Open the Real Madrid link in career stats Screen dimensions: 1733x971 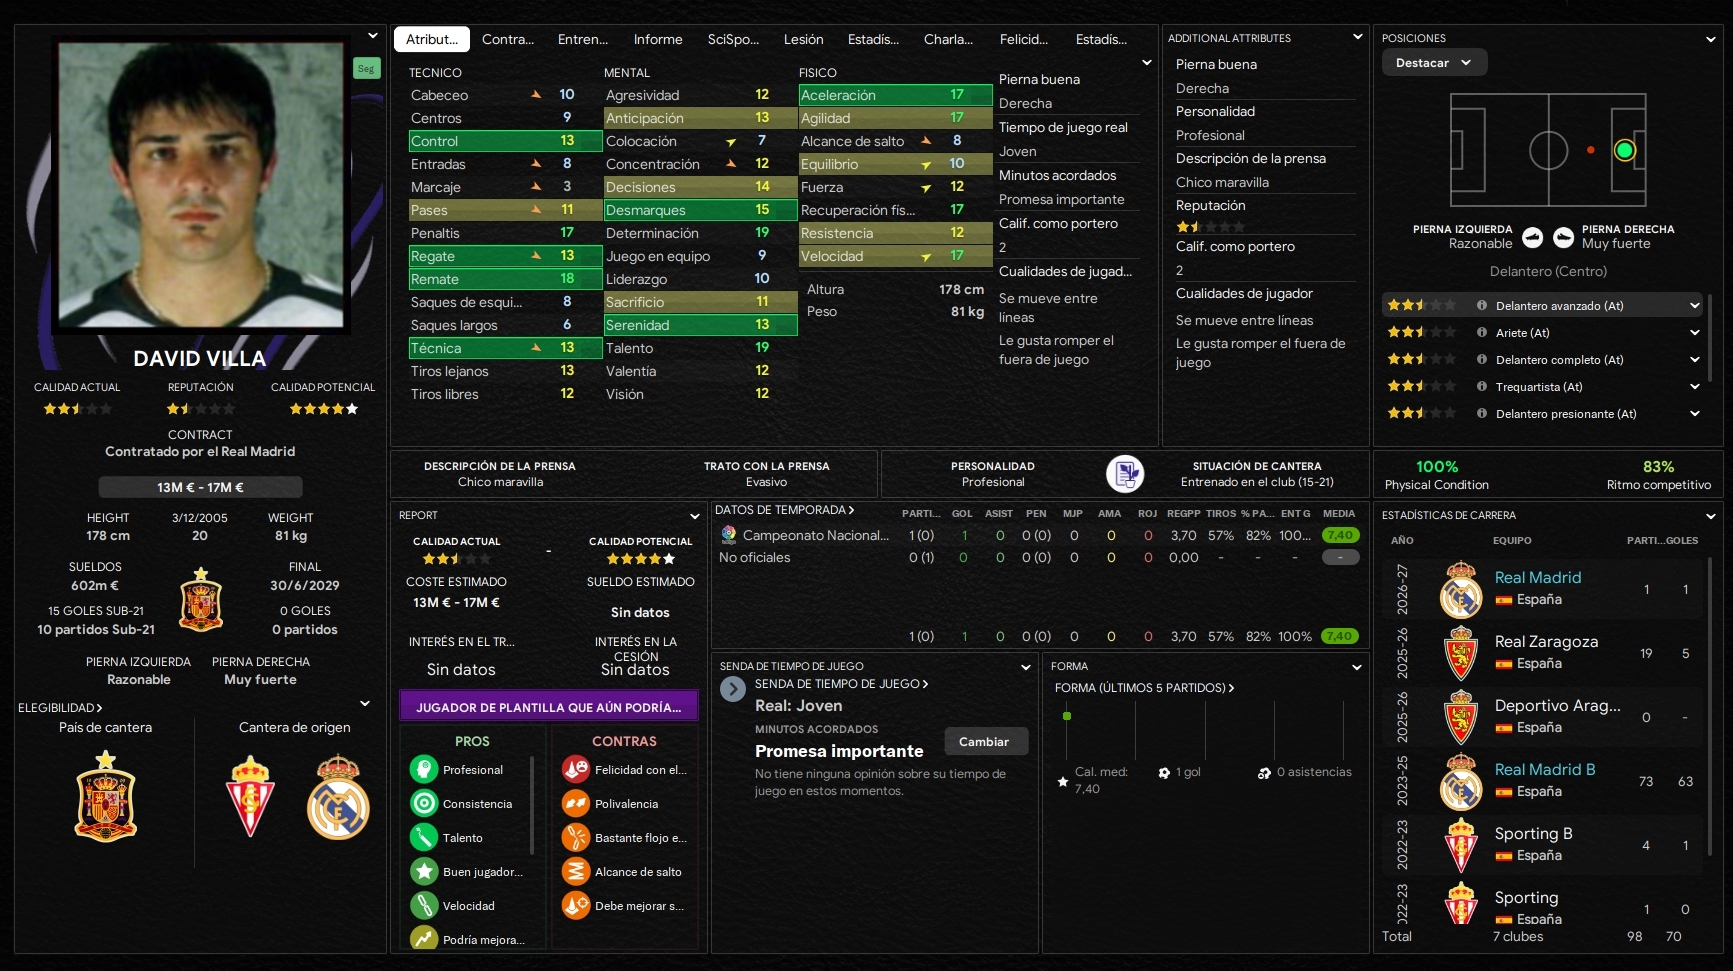pos(1538,578)
